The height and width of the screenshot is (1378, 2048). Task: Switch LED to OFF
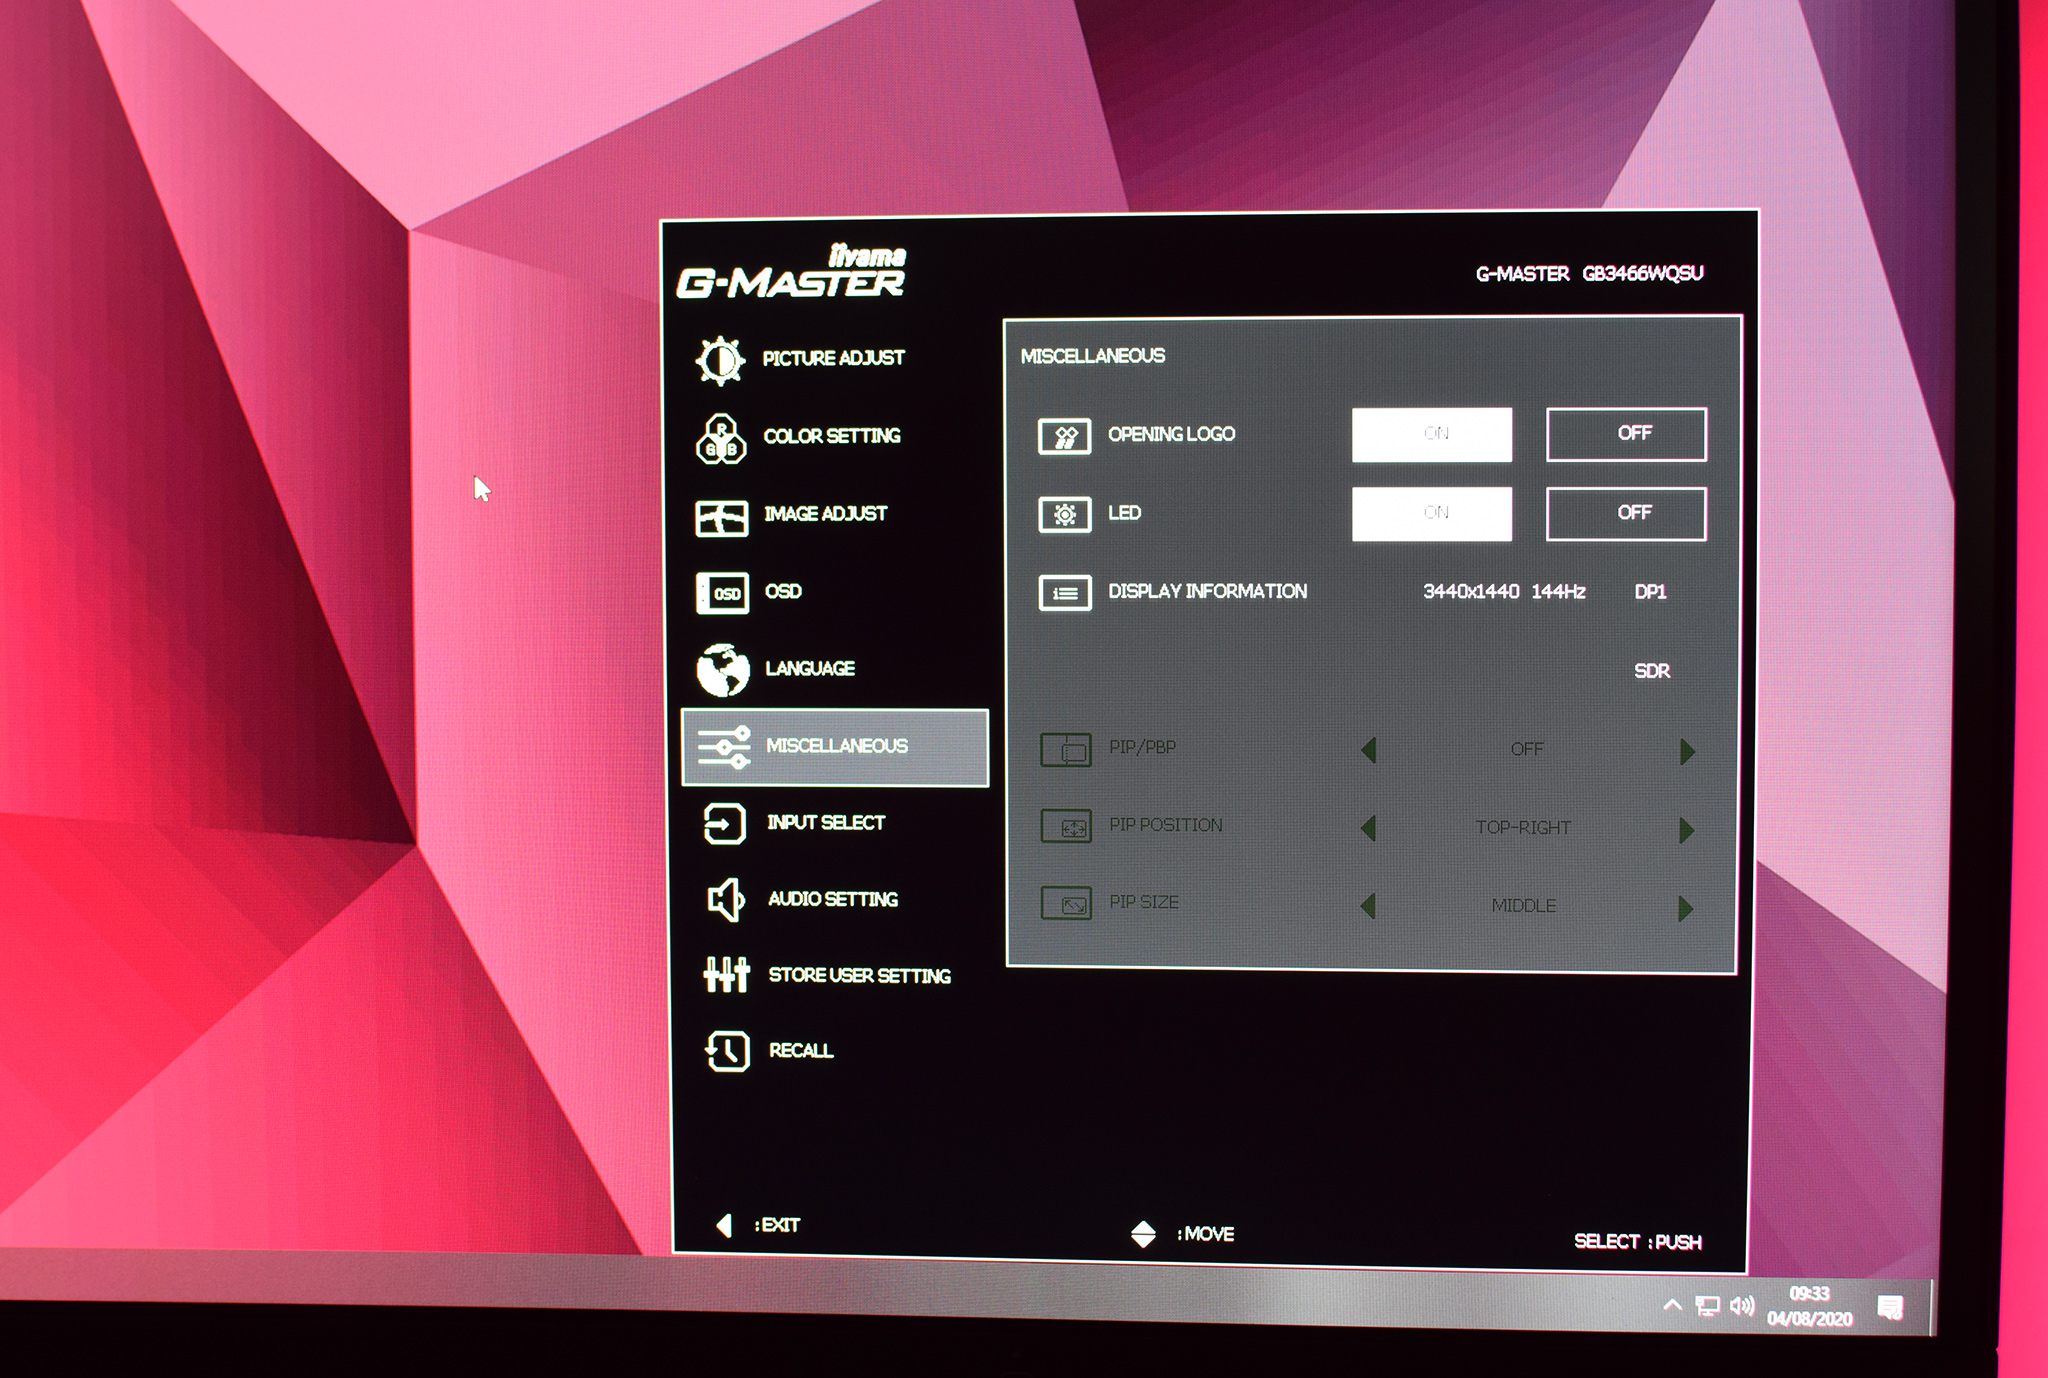pyautogui.click(x=1625, y=514)
